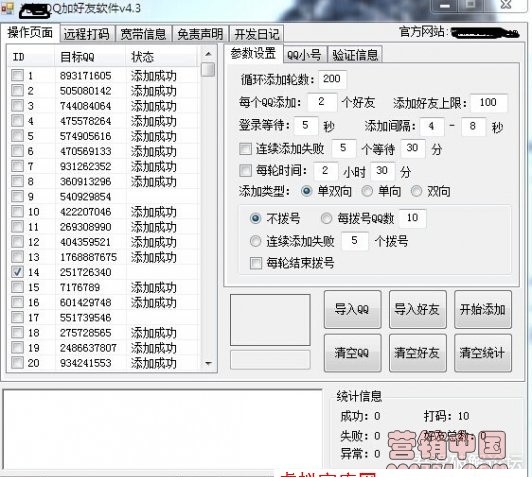Tick checkbox for row 20 QQ 934241553

(17, 363)
